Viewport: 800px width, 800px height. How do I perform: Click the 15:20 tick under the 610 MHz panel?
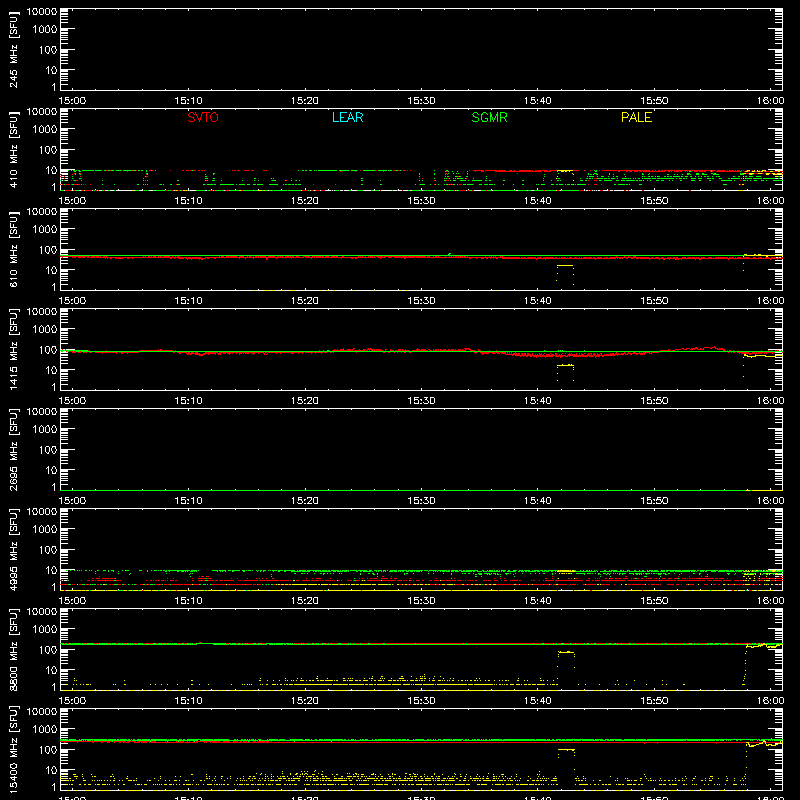click(305, 301)
